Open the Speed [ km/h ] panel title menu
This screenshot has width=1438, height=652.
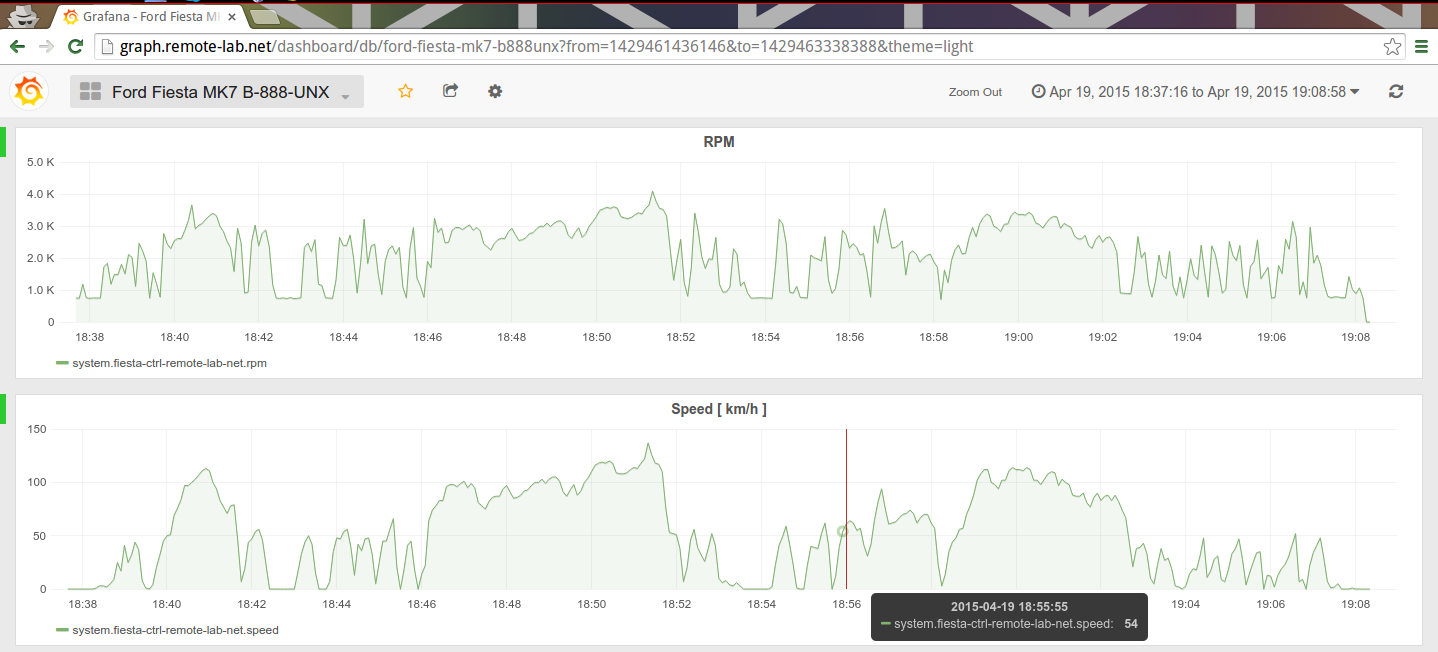pyautogui.click(x=719, y=409)
